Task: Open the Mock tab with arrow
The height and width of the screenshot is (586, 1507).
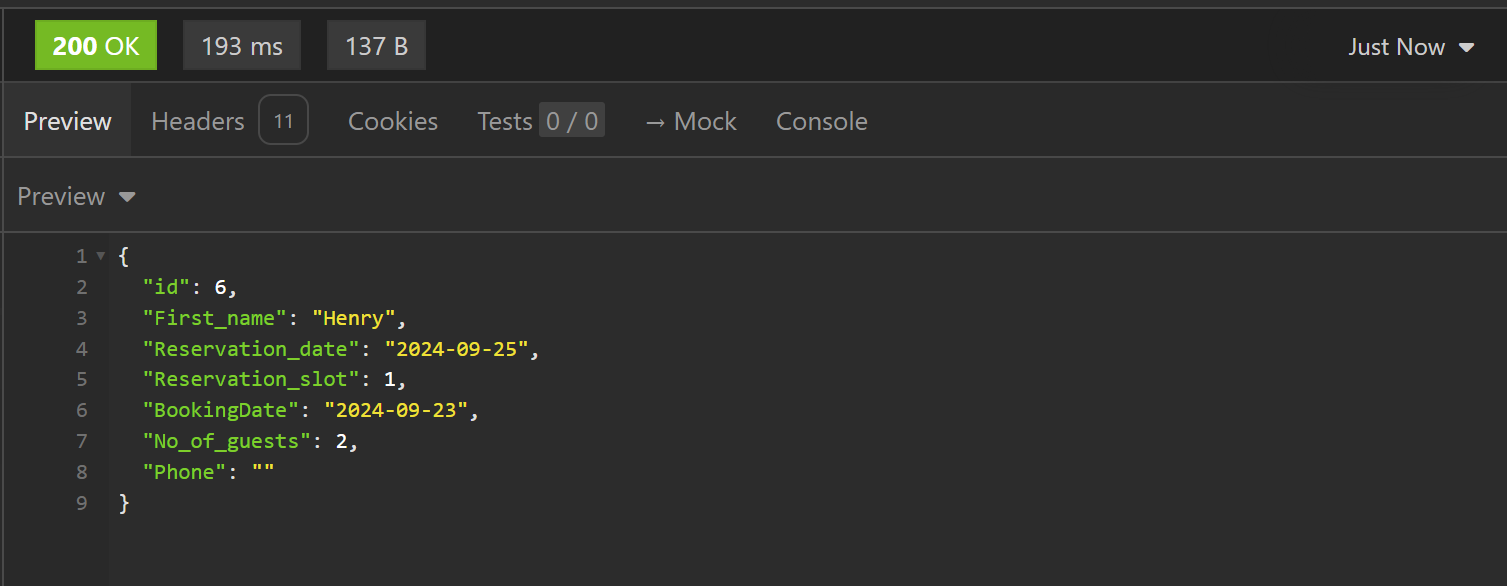Action: pos(690,121)
